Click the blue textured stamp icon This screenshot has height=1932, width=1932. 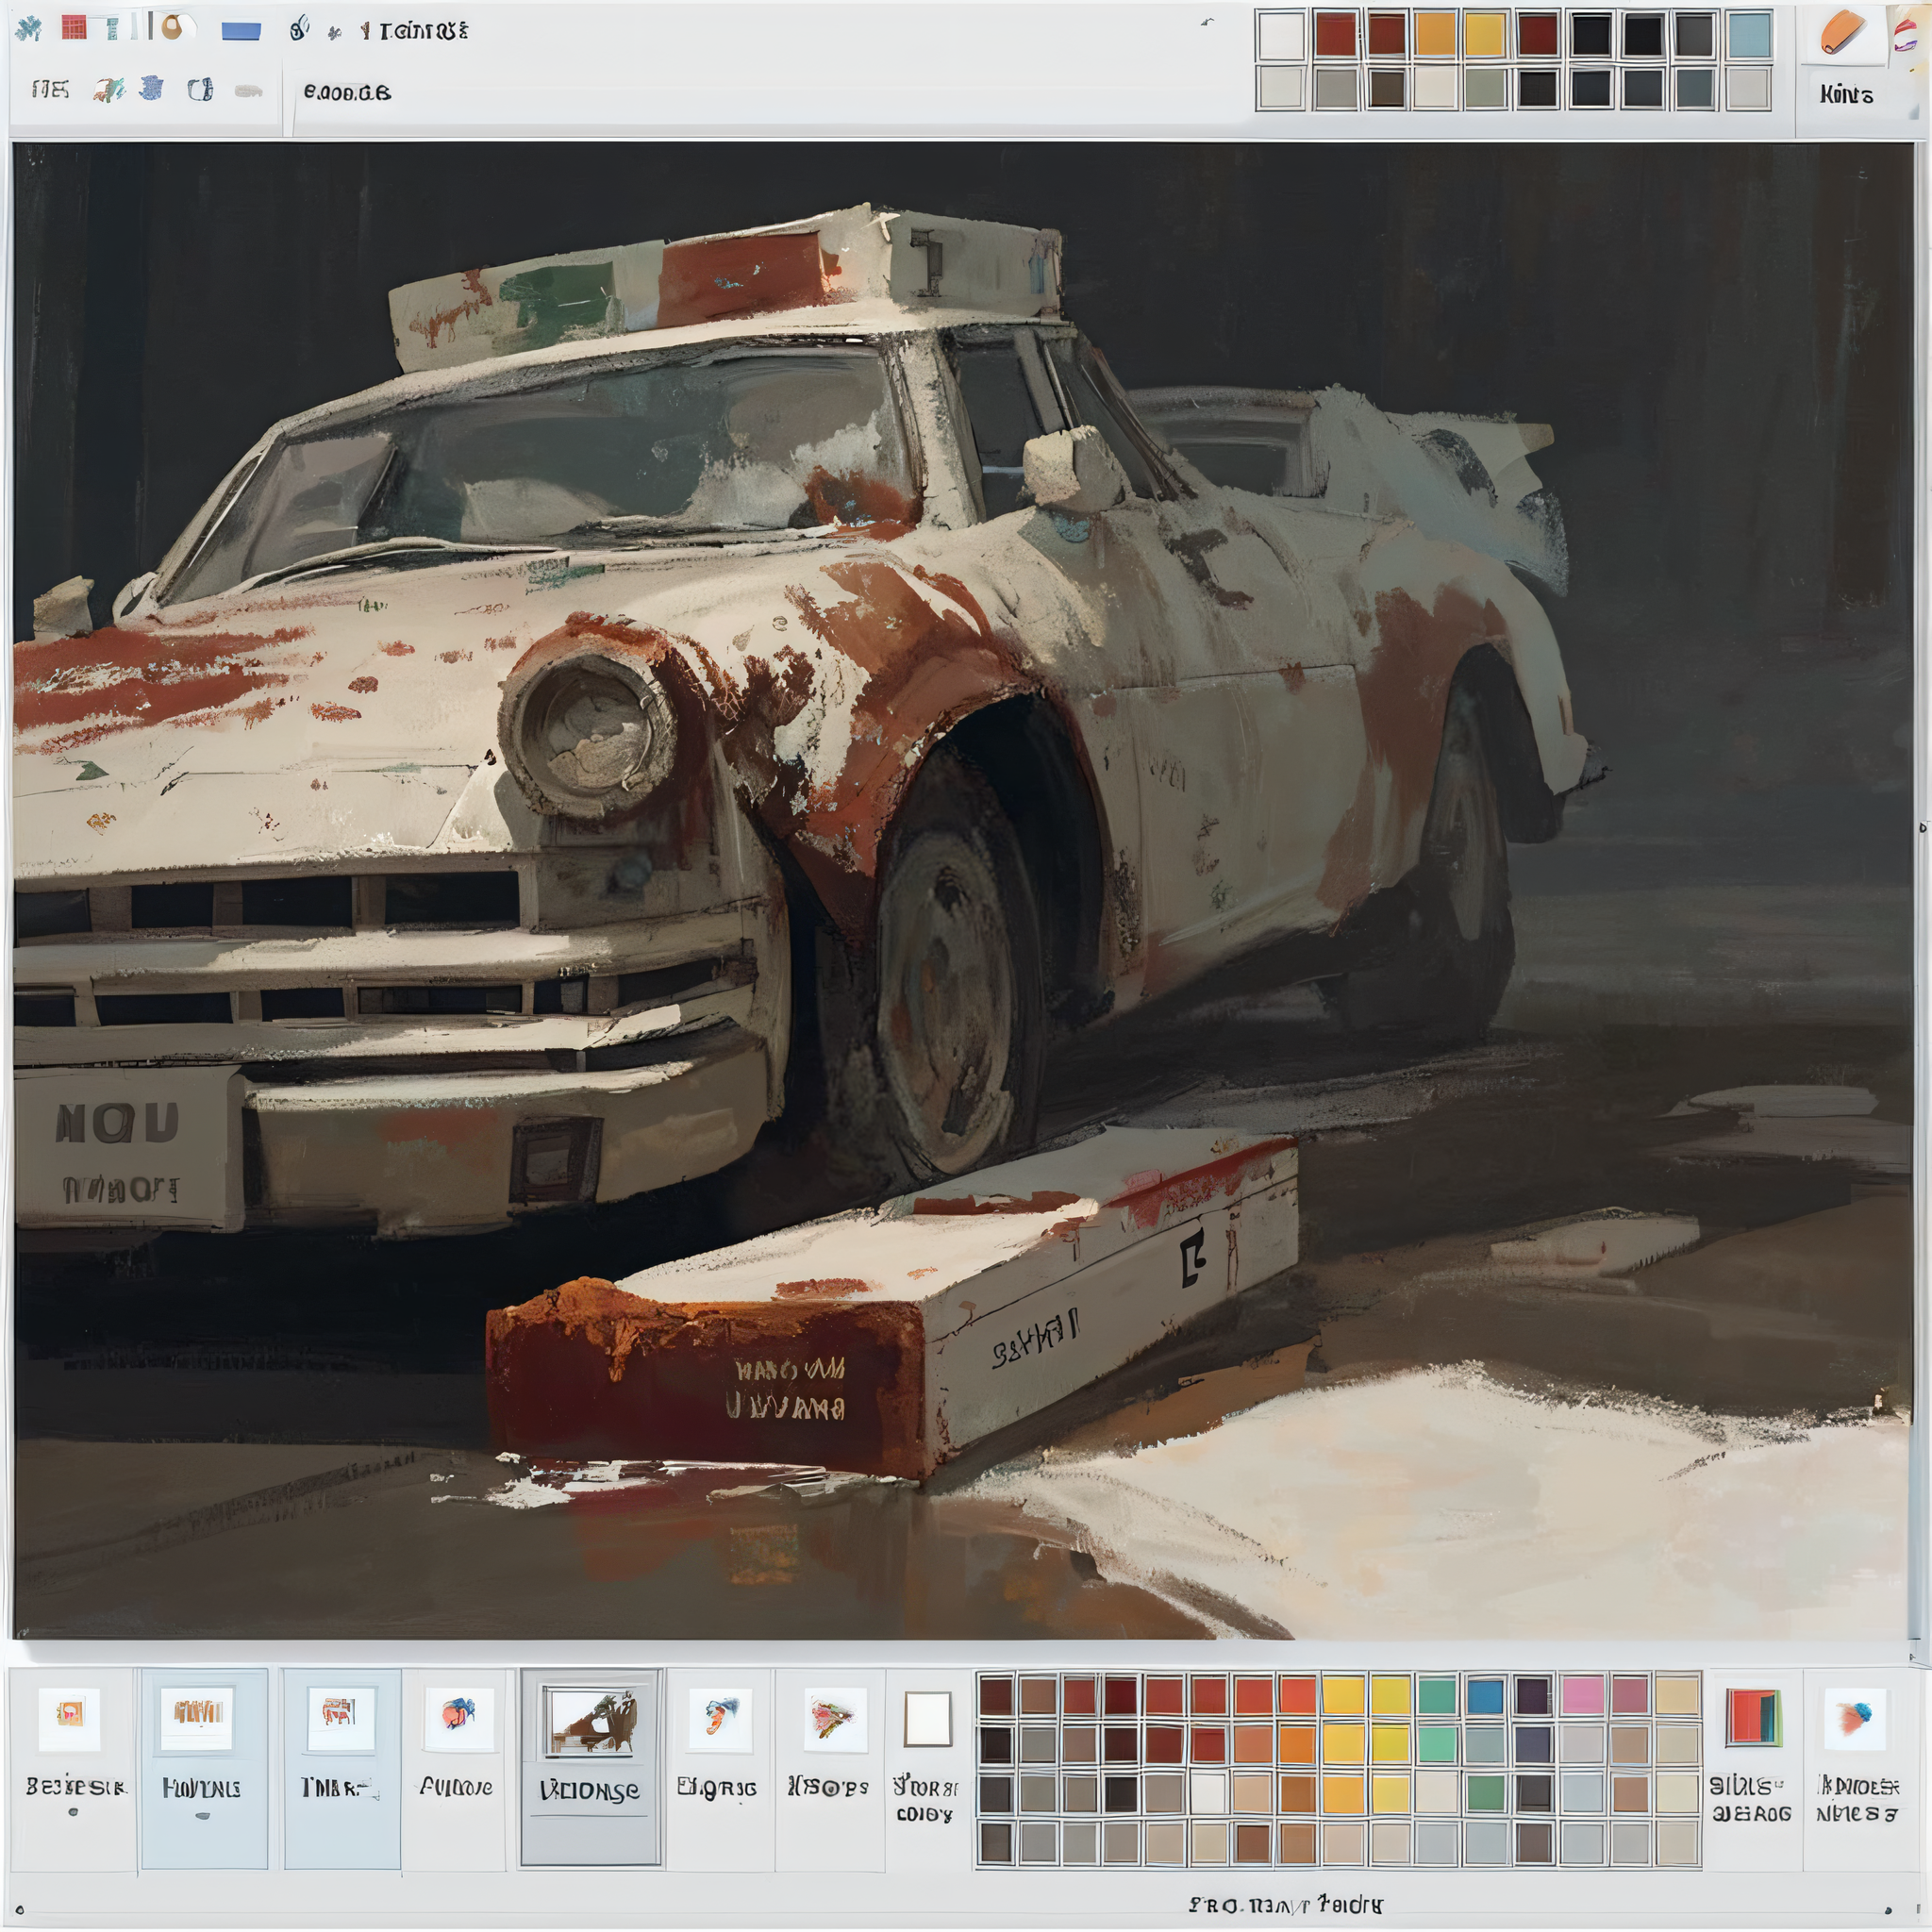click(x=151, y=89)
